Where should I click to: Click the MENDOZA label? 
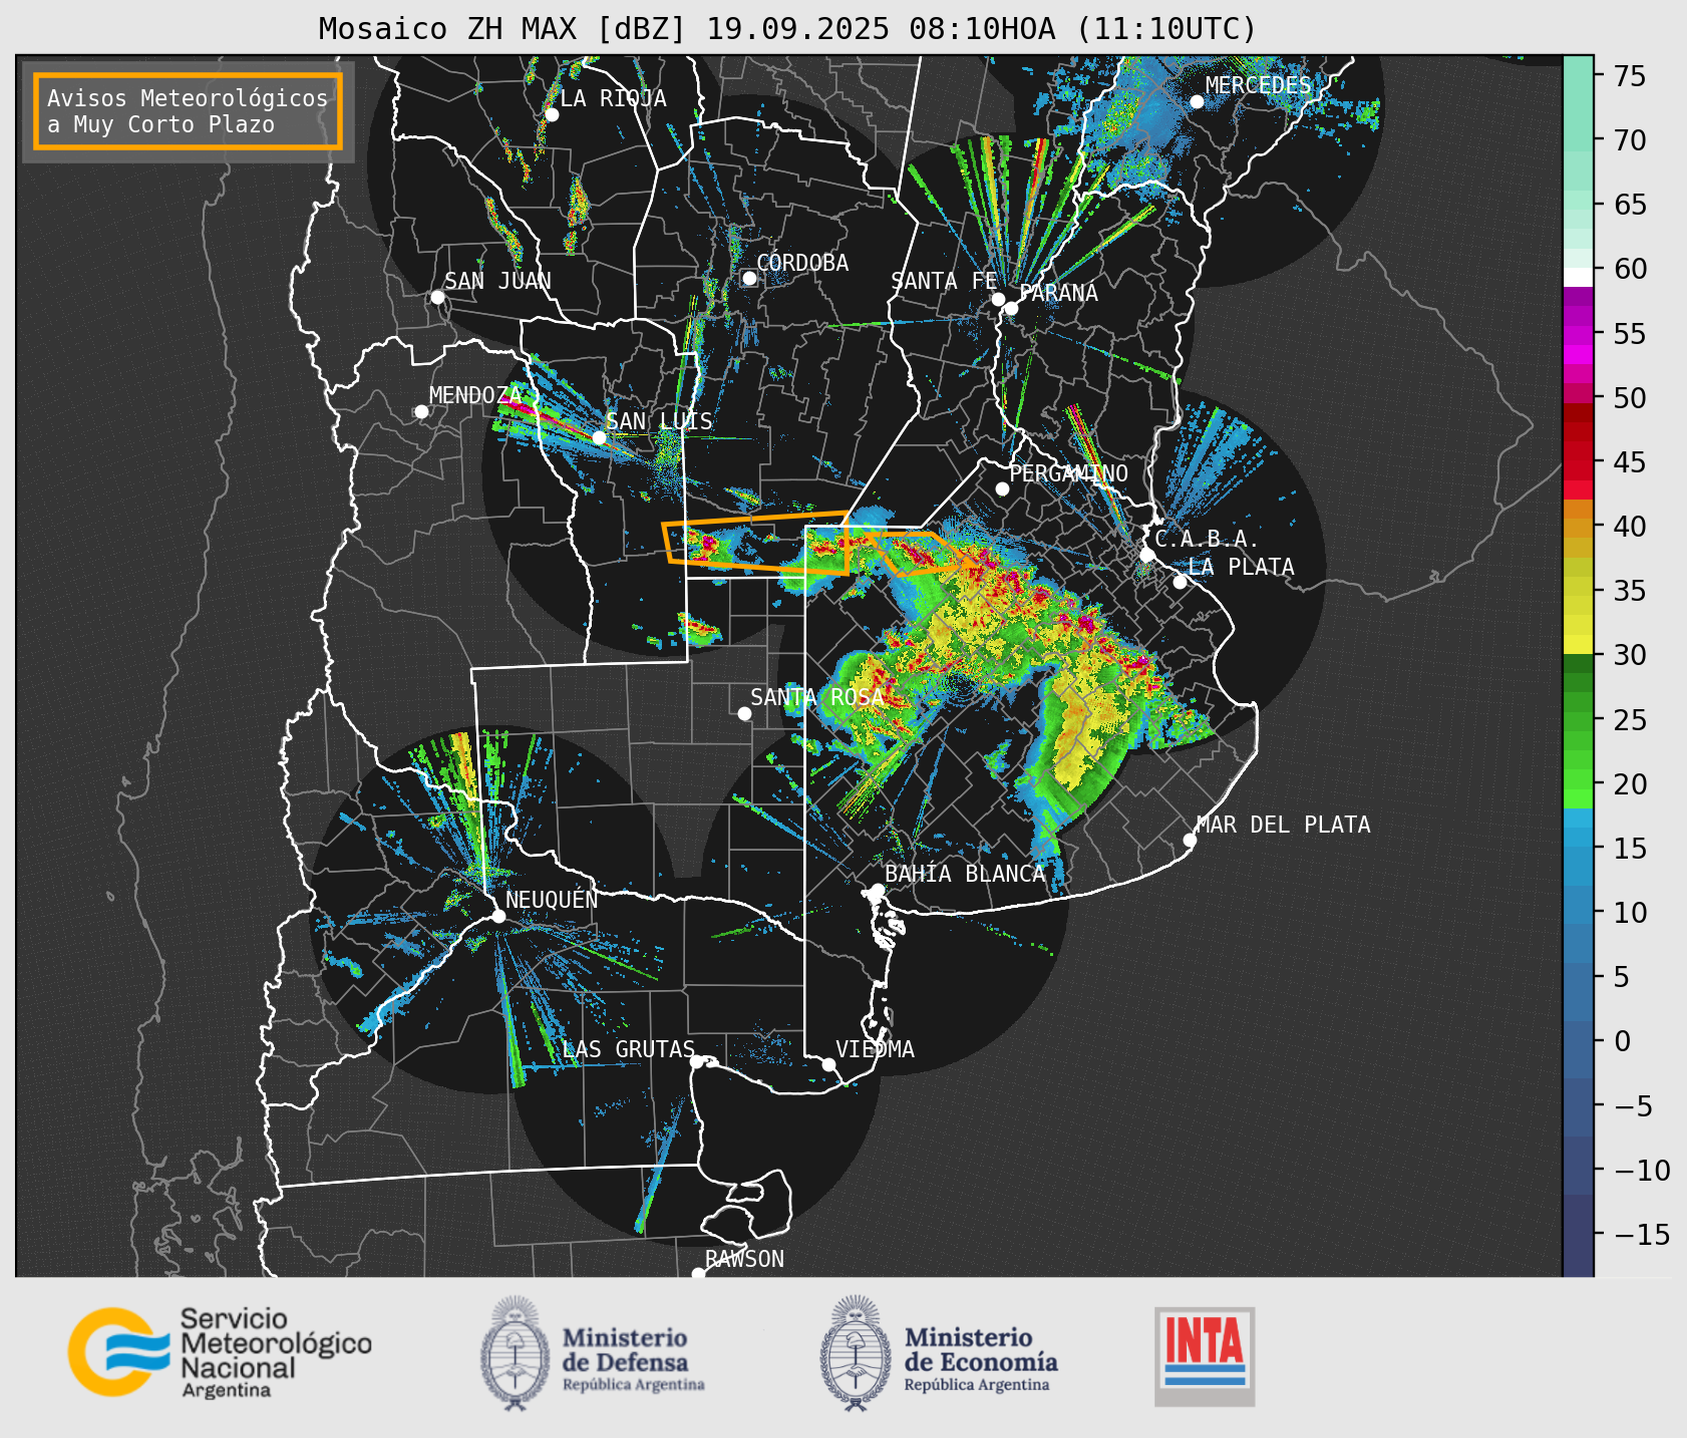pos(475,395)
